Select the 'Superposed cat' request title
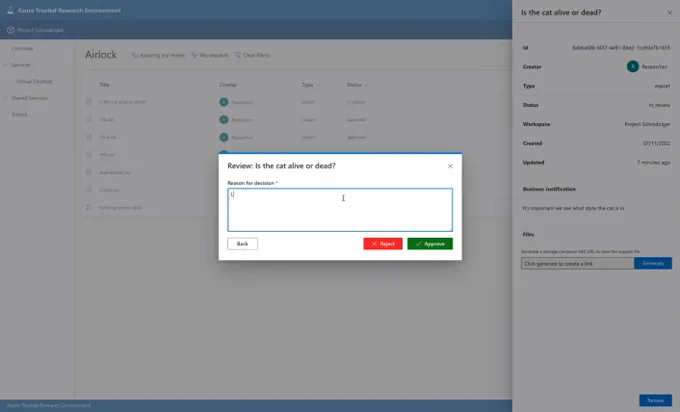This screenshot has width=680, height=412. [114, 172]
